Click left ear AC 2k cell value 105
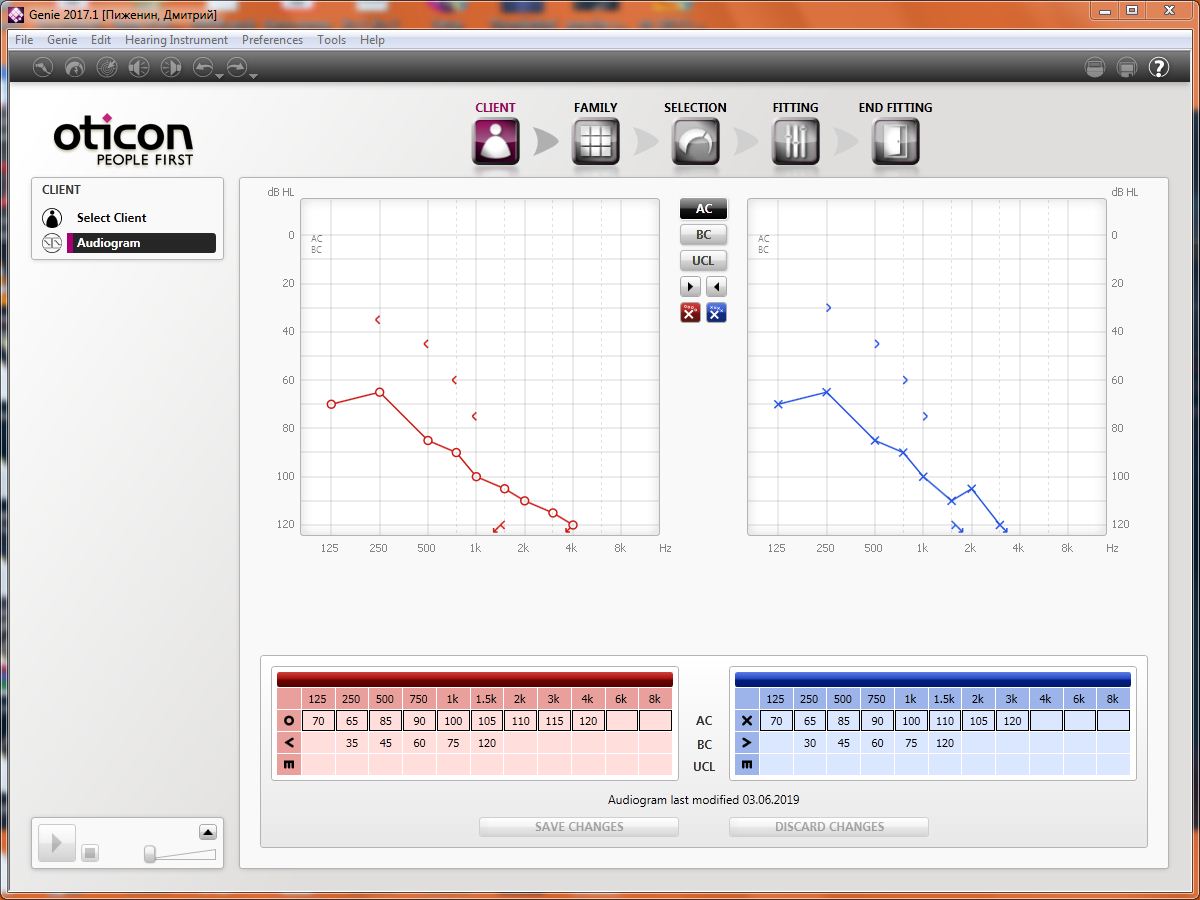The height and width of the screenshot is (900, 1200). tap(978, 721)
